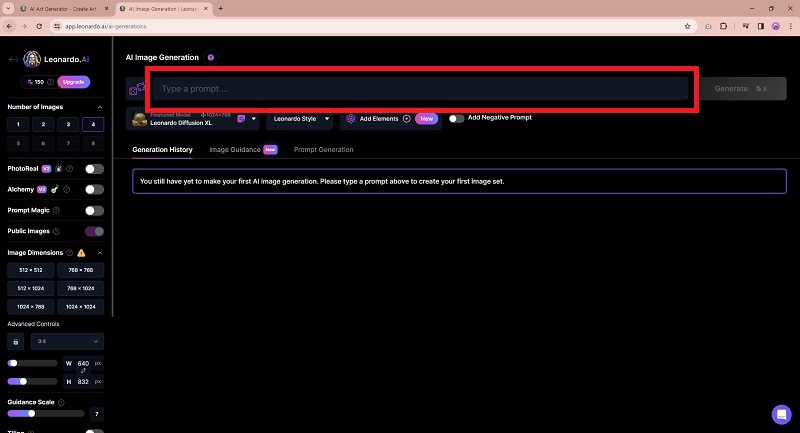Click the New badge beside Add Elements
This screenshot has height=433, width=800.
pos(427,119)
